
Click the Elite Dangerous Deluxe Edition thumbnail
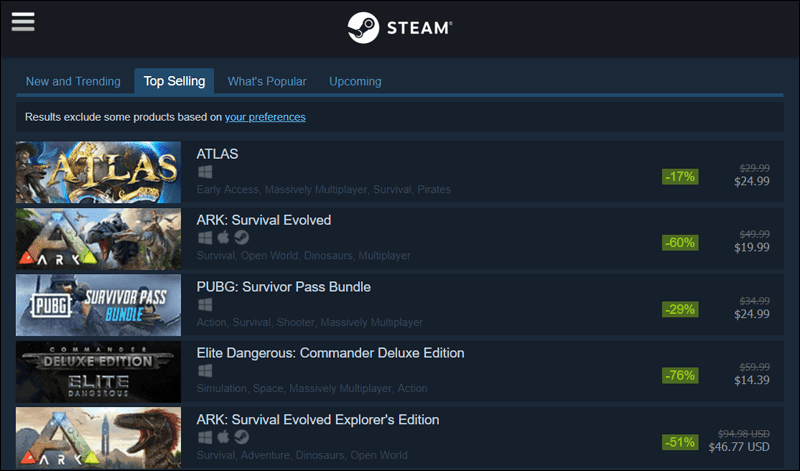[x=98, y=371]
